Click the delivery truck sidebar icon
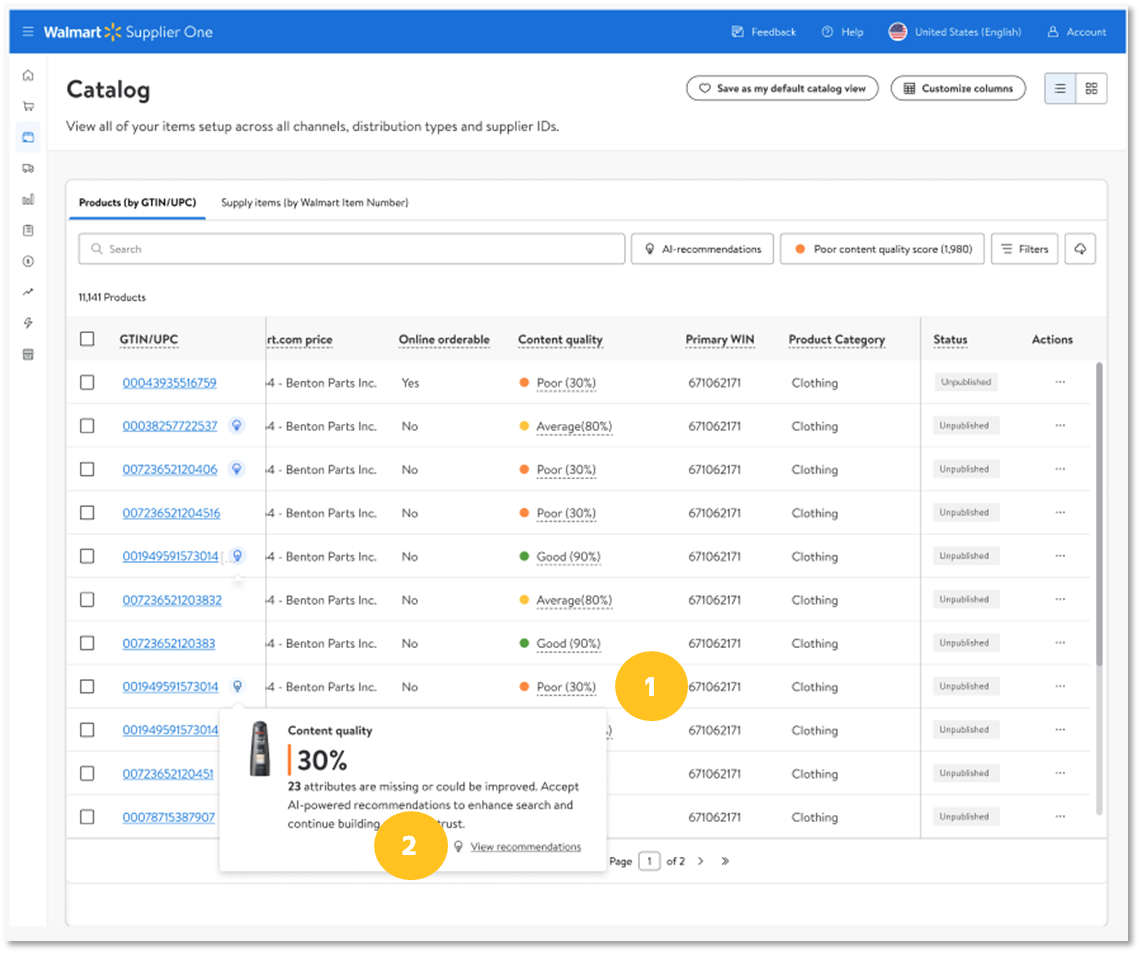This screenshot has width=1141, height=954. pyautogui.click(x=28, y=168)
